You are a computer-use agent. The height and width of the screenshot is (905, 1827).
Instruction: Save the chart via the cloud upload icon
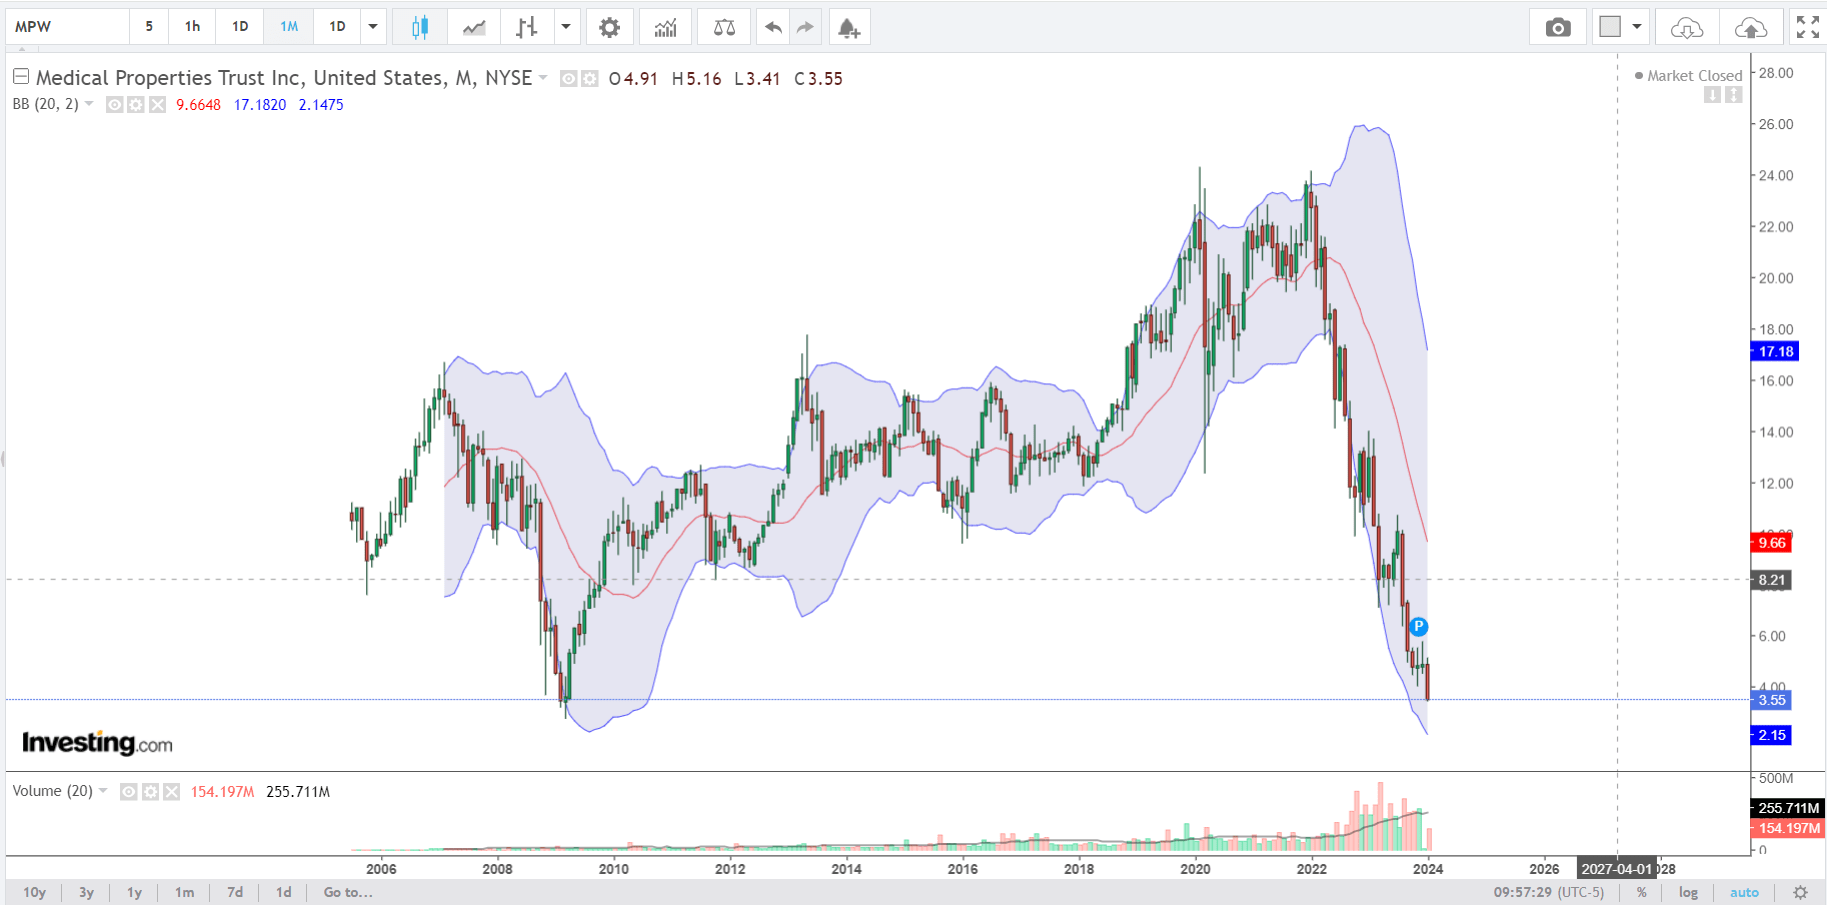pyautogui.click(x=1751, y=26)
